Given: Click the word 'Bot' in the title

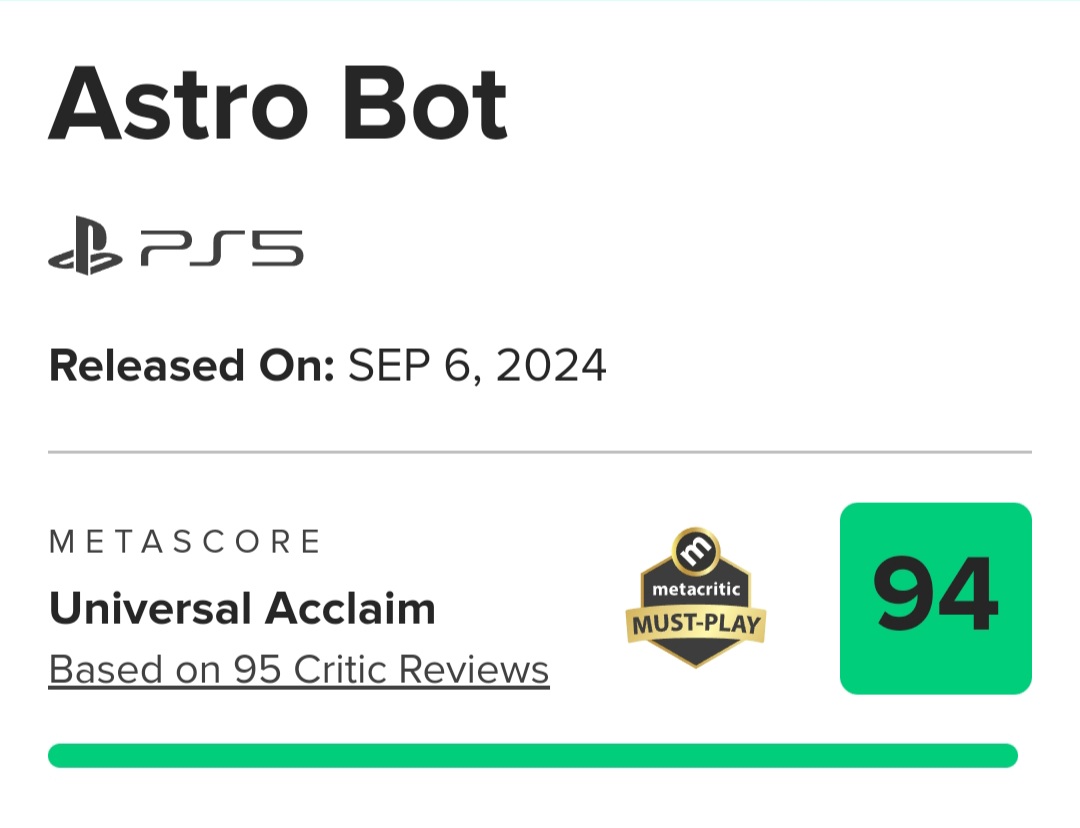Looking at the screenshot, I should point(424,104).
